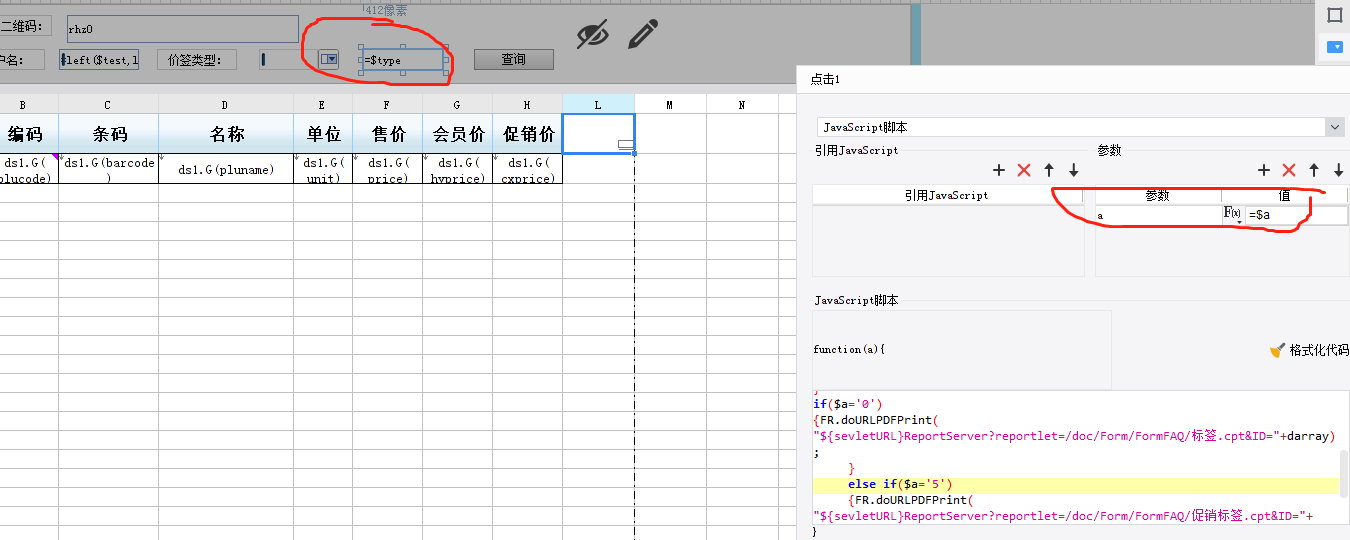Select the ds1.G(barcode) cell
Screen dimensions: 1350x540
pyautogui.click(x=108, y=169)
